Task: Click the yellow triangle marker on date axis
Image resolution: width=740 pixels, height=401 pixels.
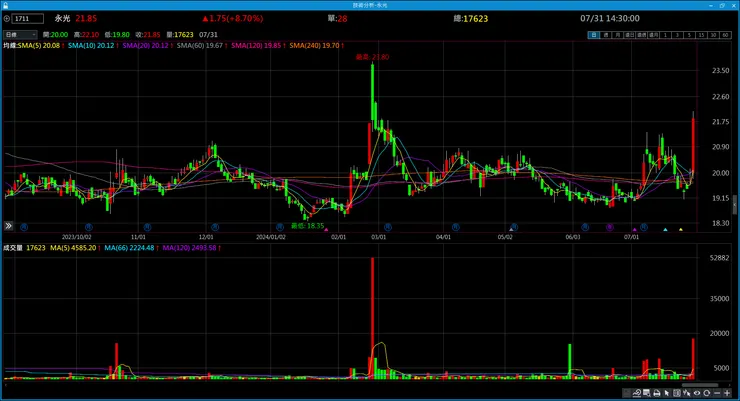Action: pos(681,229)
